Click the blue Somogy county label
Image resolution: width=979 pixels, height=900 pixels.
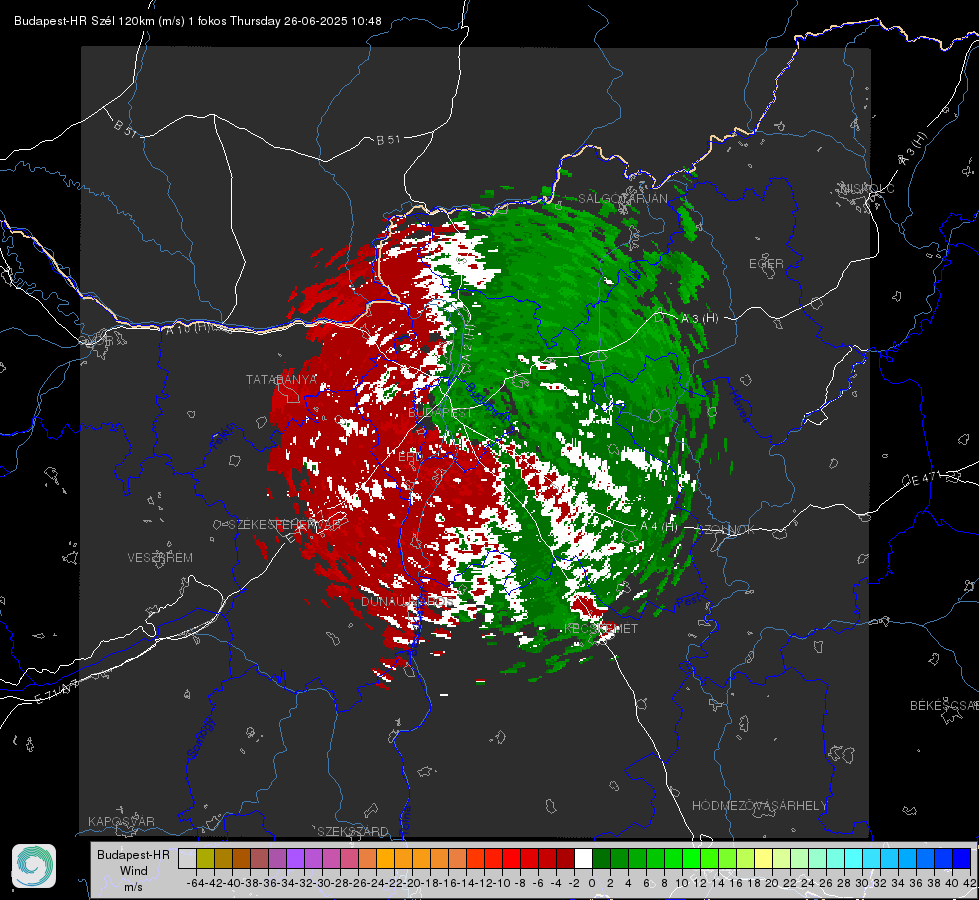click(199, 739)
